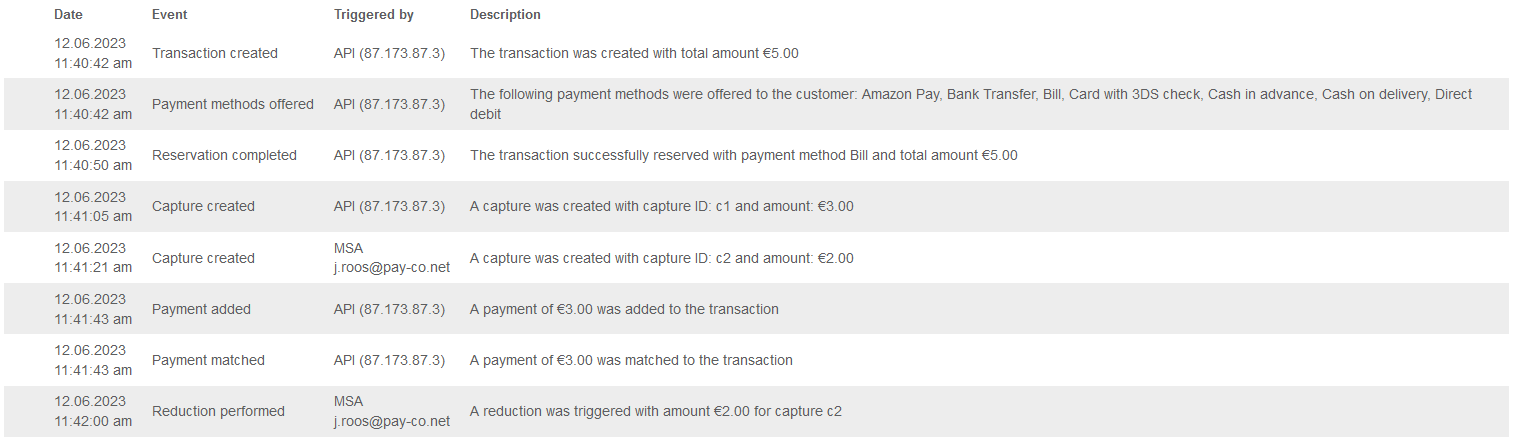Select the Transaction created event row

[756, 53]
